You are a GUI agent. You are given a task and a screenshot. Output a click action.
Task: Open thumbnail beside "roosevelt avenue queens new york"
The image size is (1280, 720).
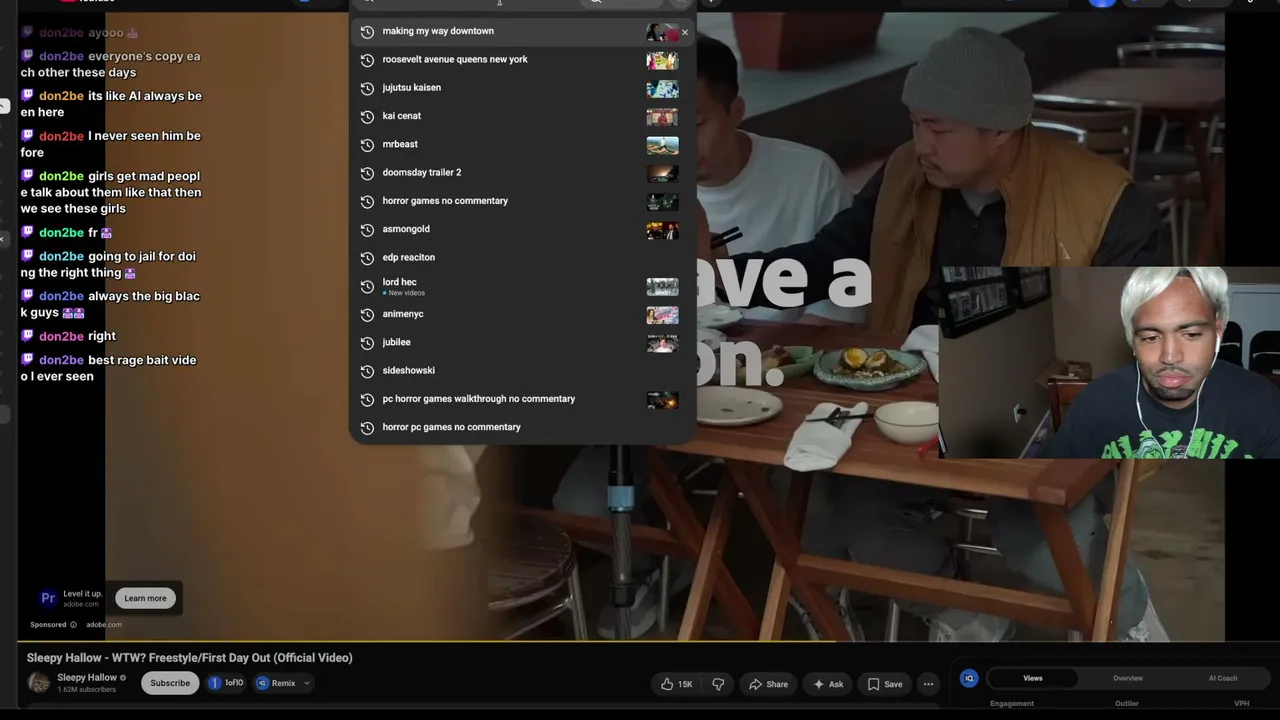[x=662, y=61]
